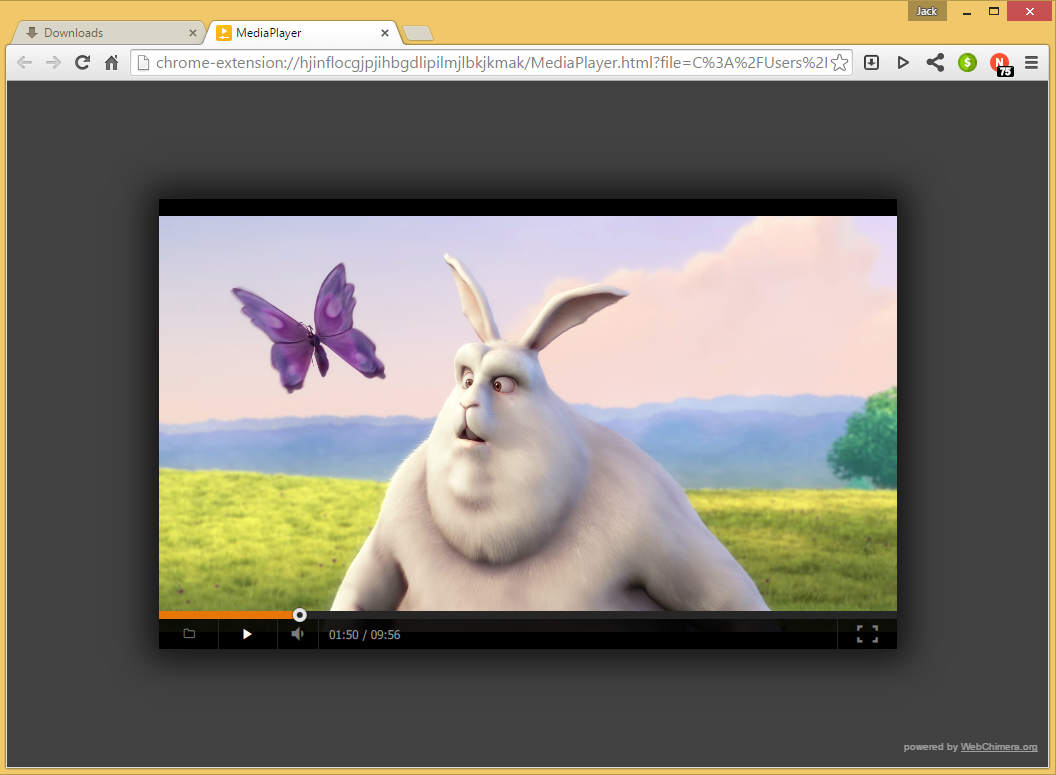Play the paused video

pos(247,634)
